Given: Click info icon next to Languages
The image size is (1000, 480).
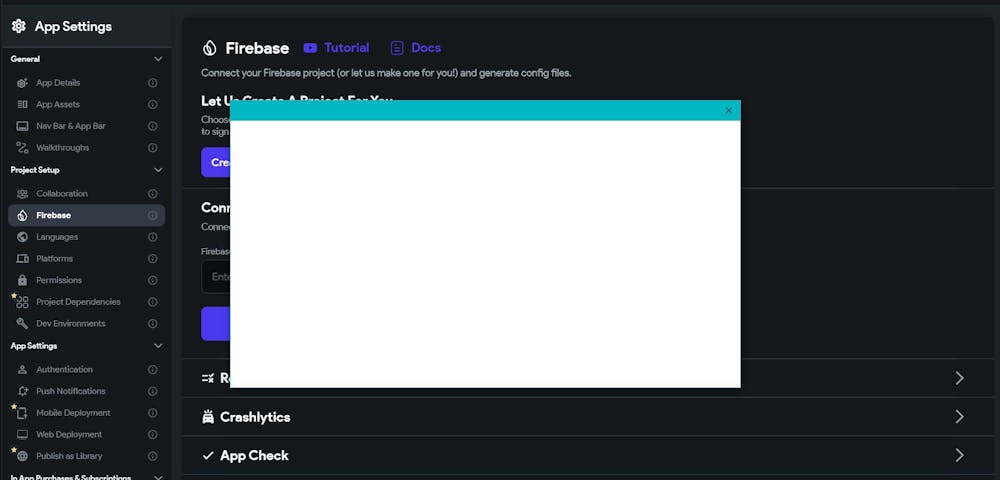Looking at the screenshot, I should (x=152, y=237).
